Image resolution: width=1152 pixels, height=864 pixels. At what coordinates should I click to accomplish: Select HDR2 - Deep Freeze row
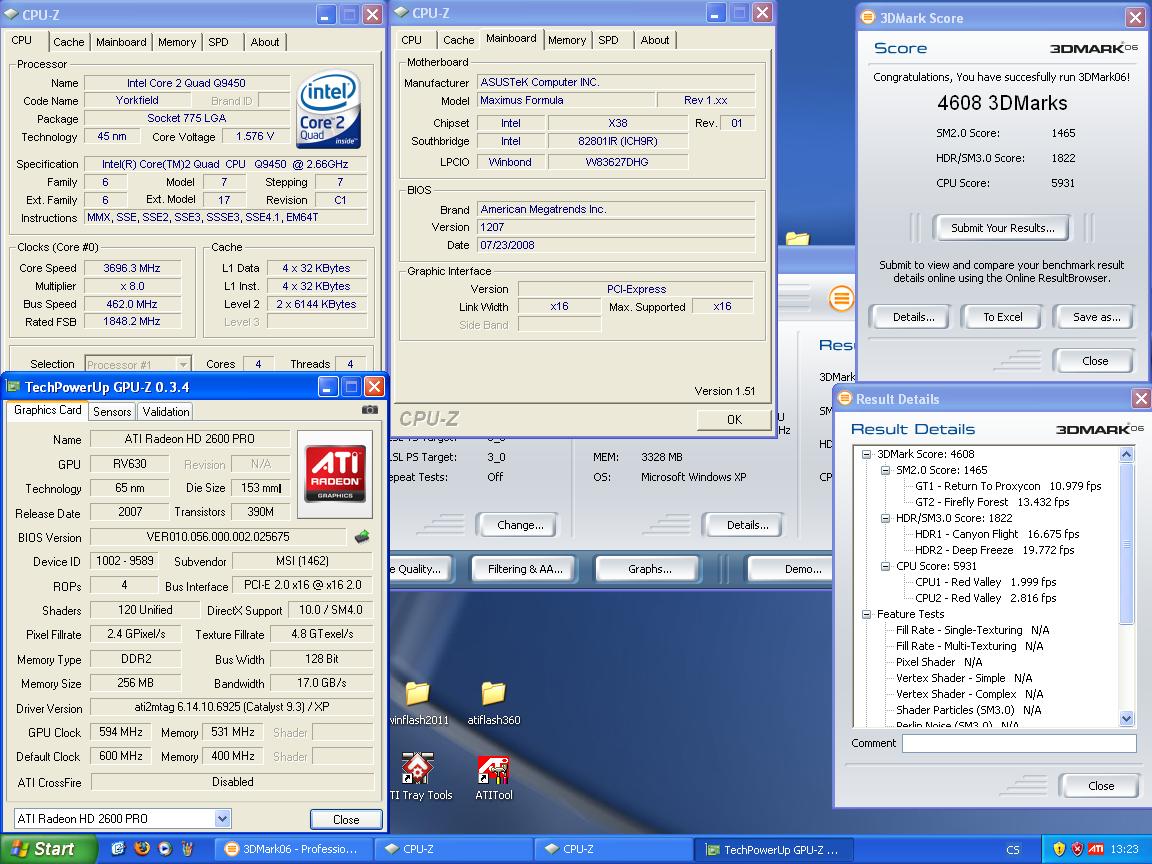pos(994,550)
